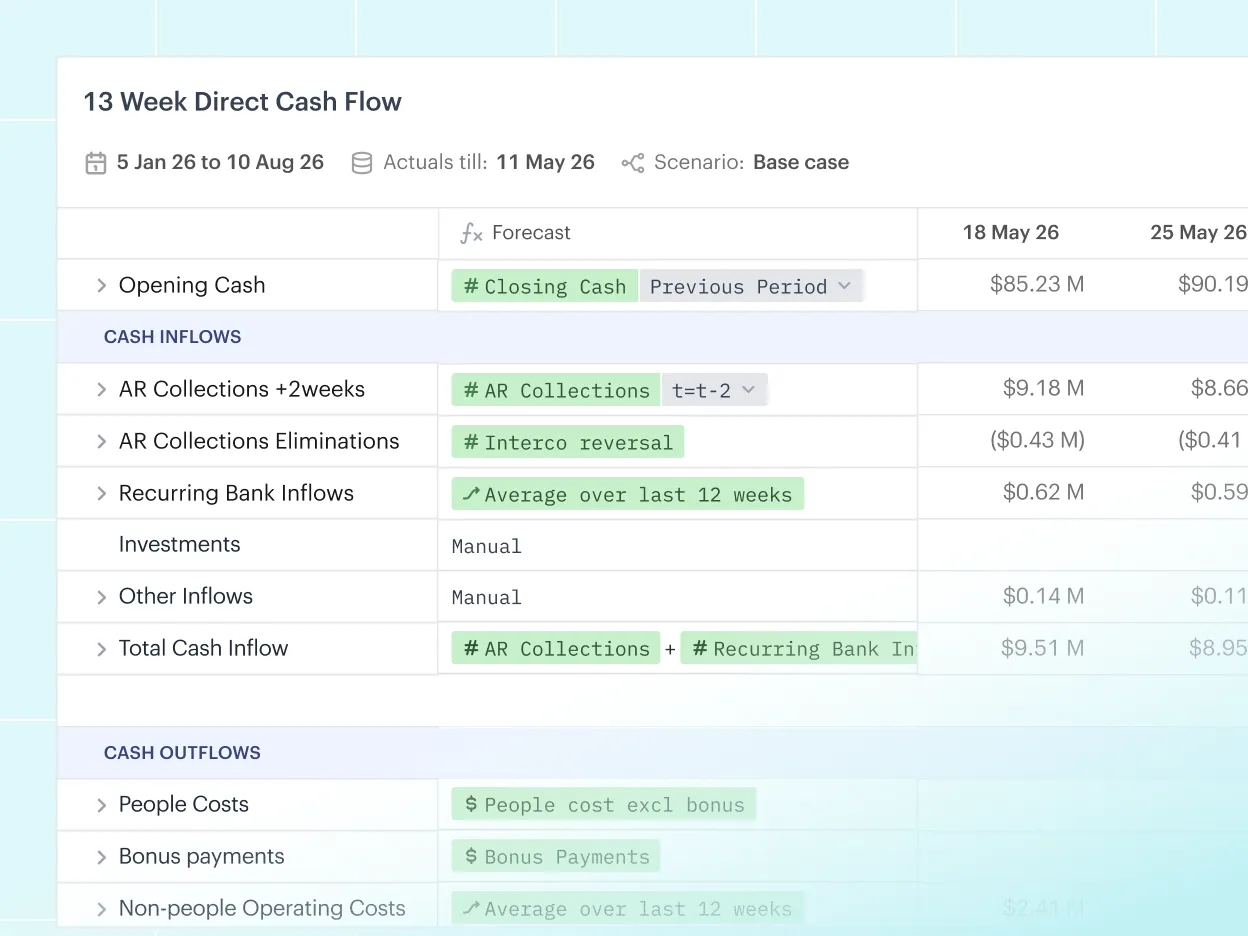Viewport: 1248px width, 936px height.
Task: Click the Average over last 12 weeks chip for Non-people Operating Costs
Action: click(x=627, y=908)
